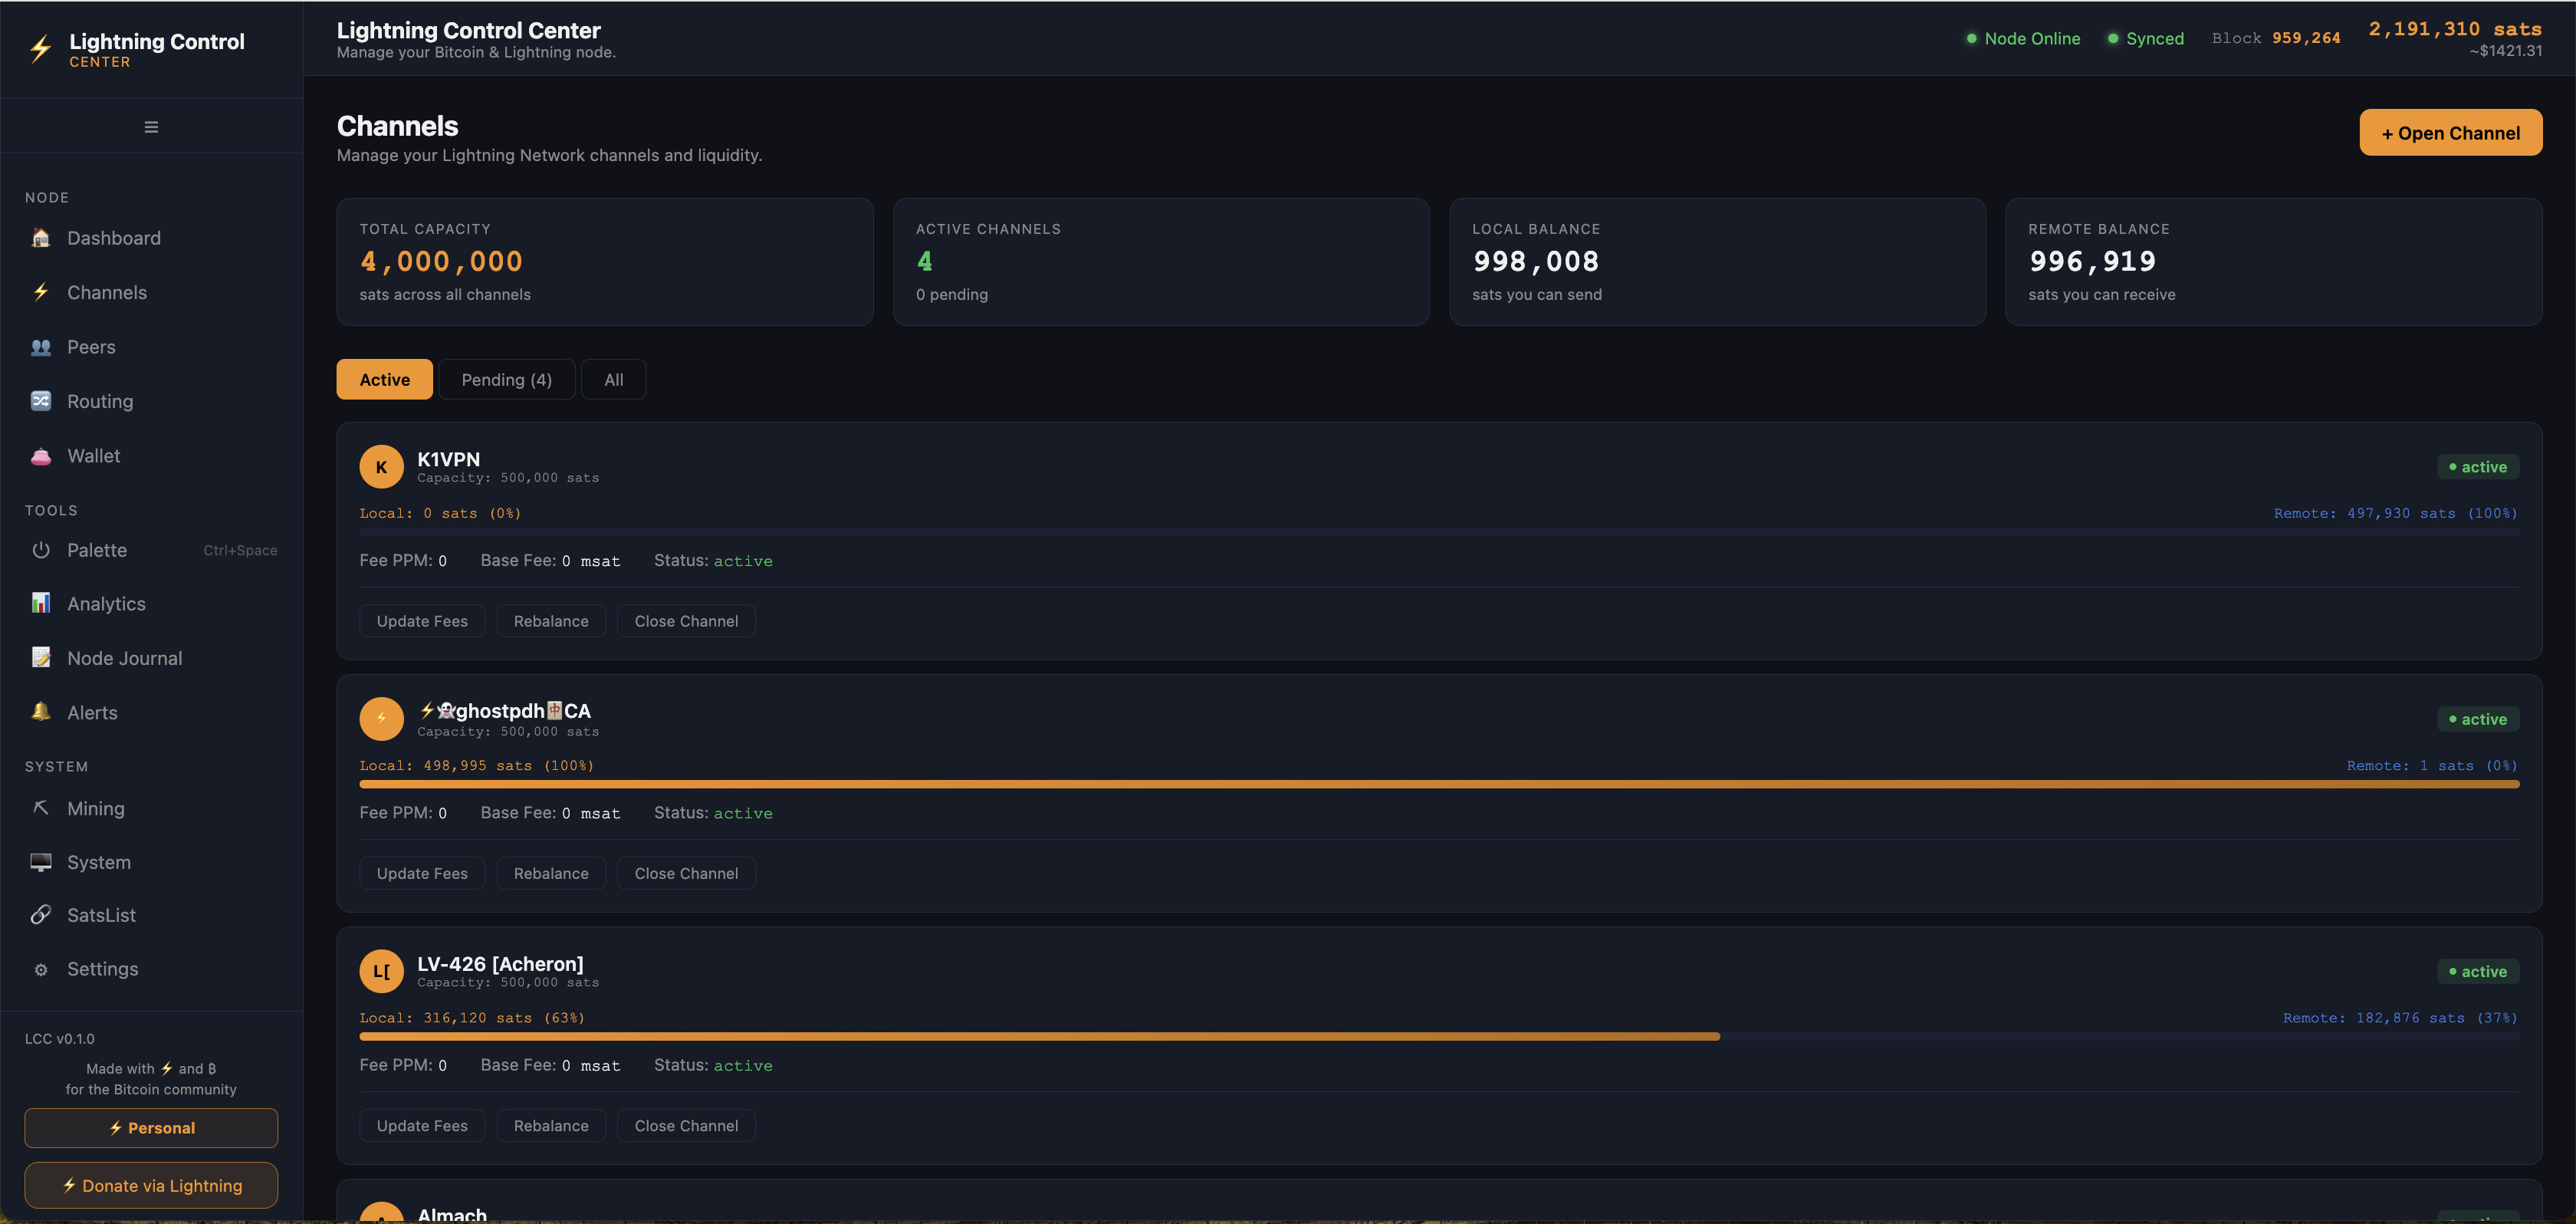Screen dimensions: 2576x1224
Task: Click the Ctrl+Space shortcut hint
Action: (x=240, y=550)
